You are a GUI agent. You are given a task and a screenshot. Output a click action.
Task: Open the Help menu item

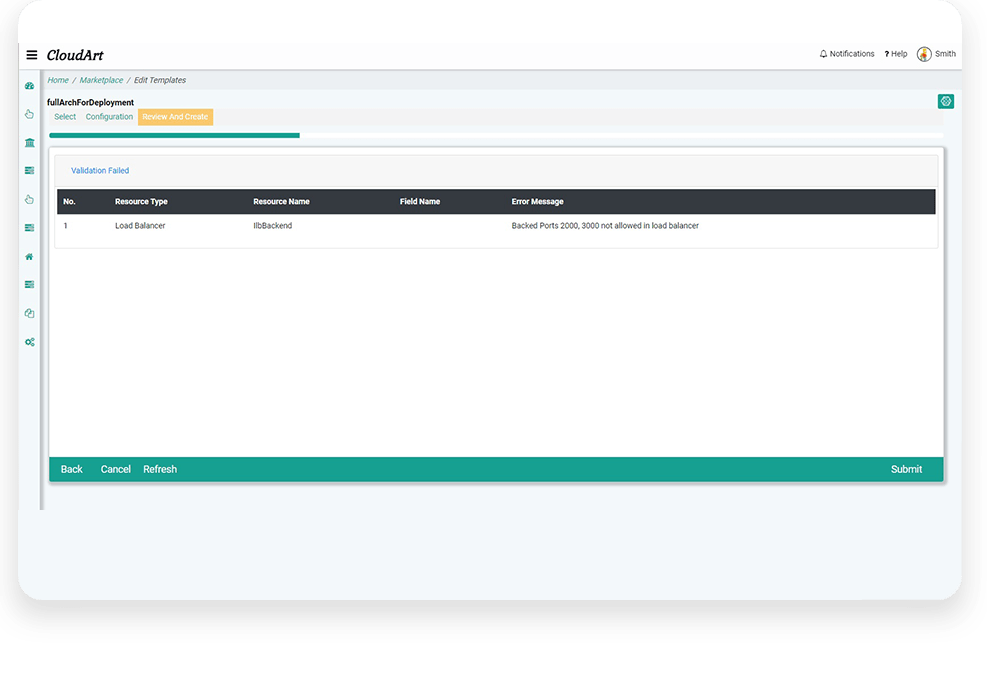(x=896, y=54)
